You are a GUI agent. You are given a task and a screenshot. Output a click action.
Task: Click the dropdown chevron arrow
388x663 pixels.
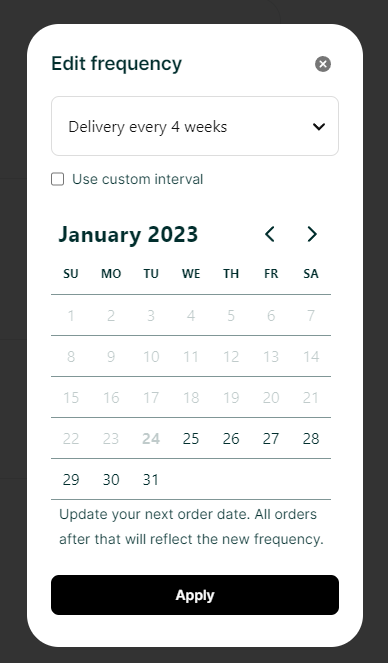click(319, 126)
